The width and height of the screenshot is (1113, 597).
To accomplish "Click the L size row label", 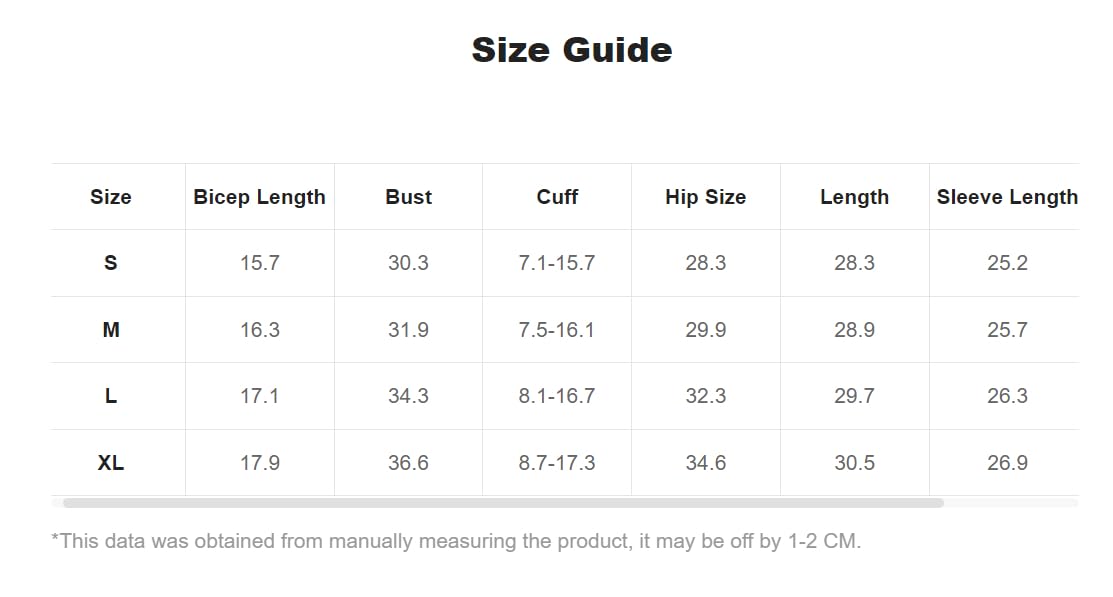I will click(111, 395).
